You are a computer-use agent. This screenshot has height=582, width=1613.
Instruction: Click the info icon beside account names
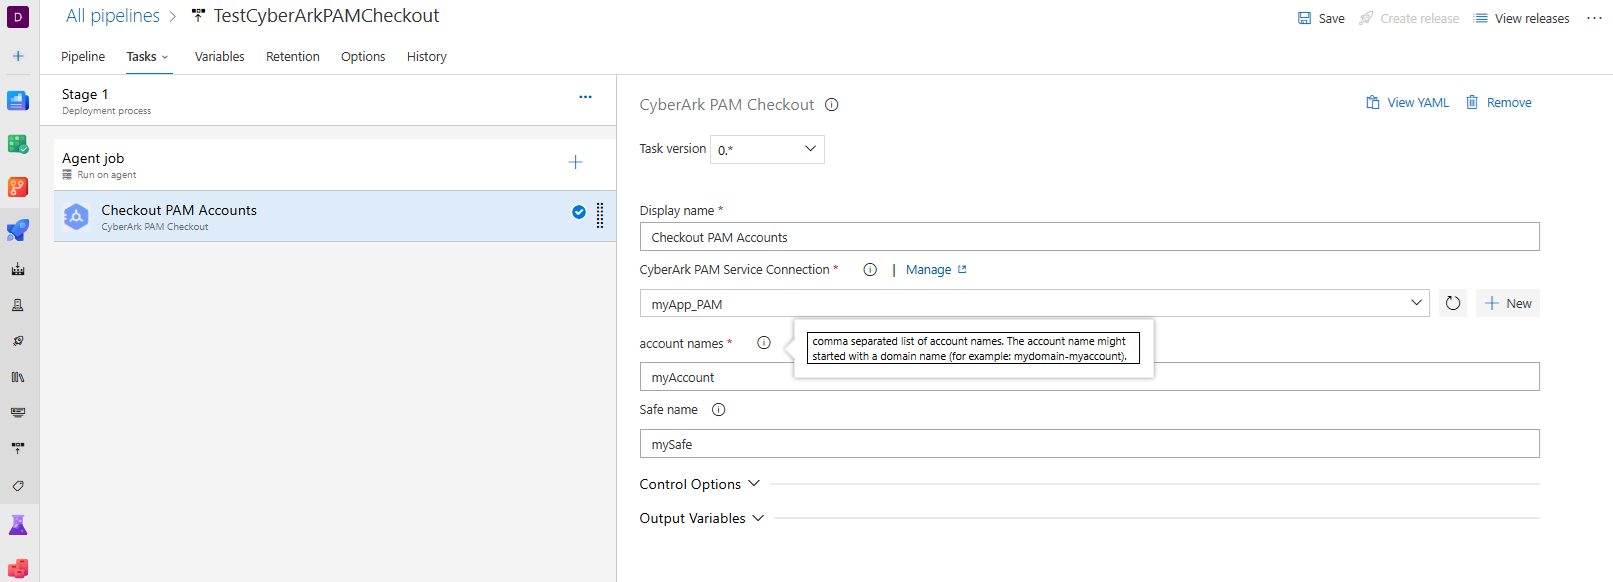764,343
